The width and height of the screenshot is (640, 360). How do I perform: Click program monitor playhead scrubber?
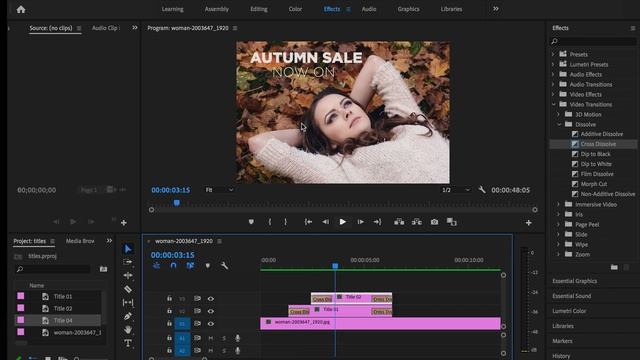(177, 203)
